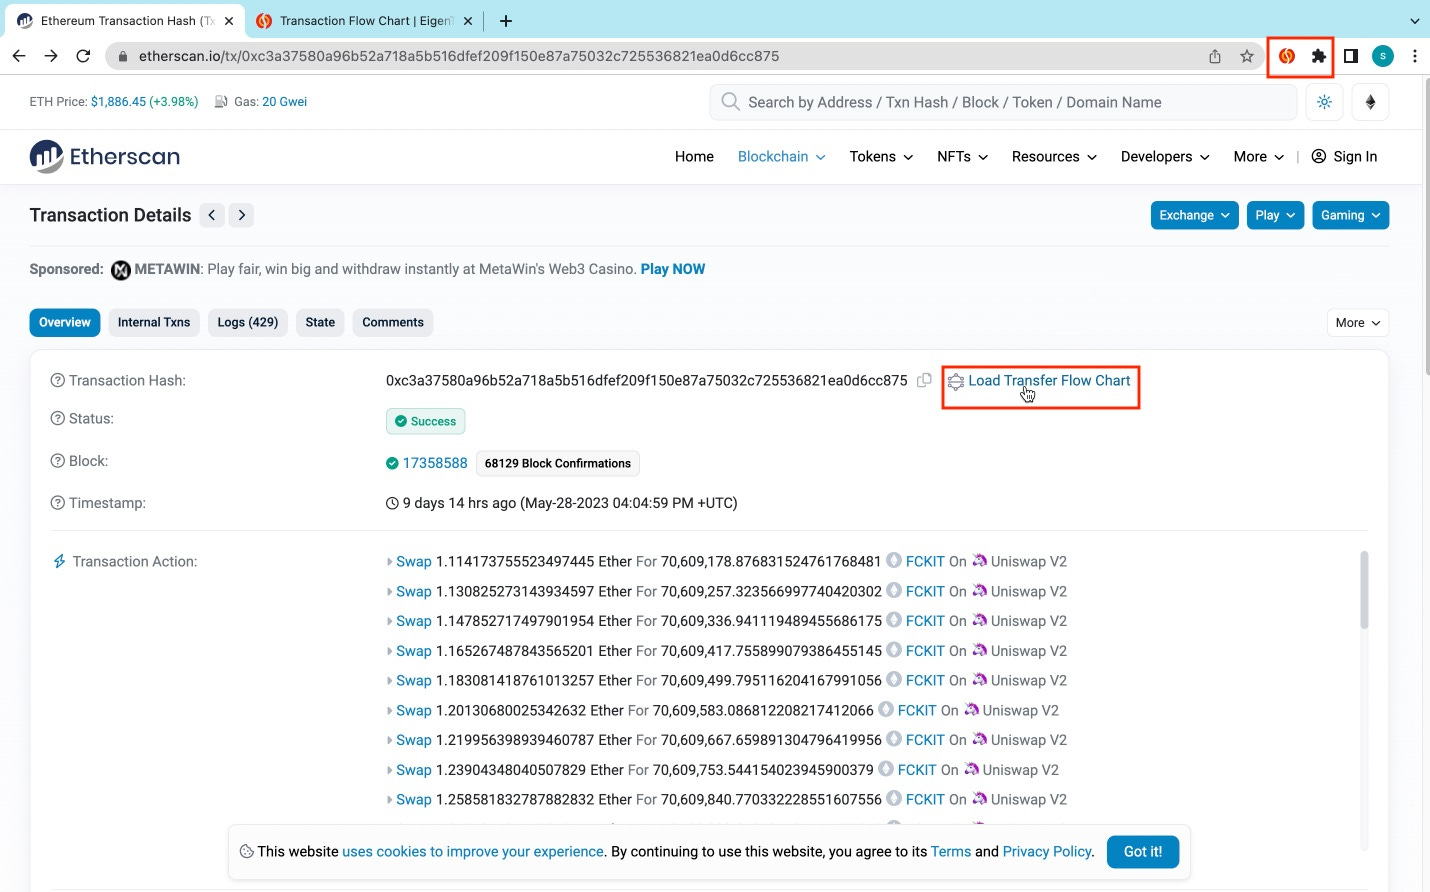
Task: Open the Ethereum network selector icon
Action: [1371, 102]
